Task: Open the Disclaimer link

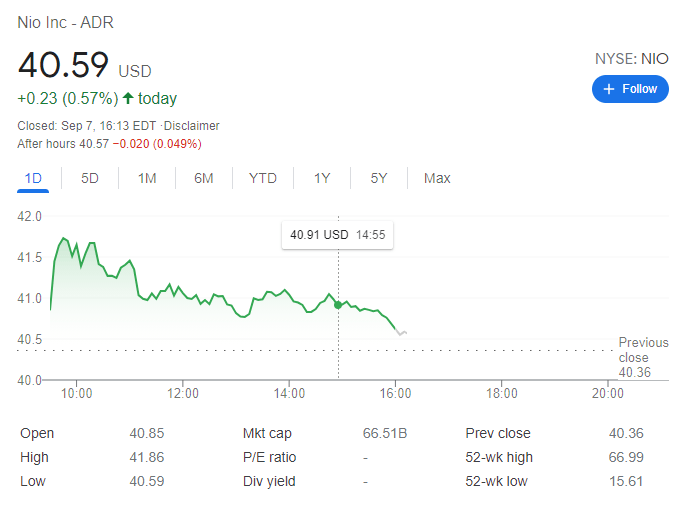Action: 193,126
